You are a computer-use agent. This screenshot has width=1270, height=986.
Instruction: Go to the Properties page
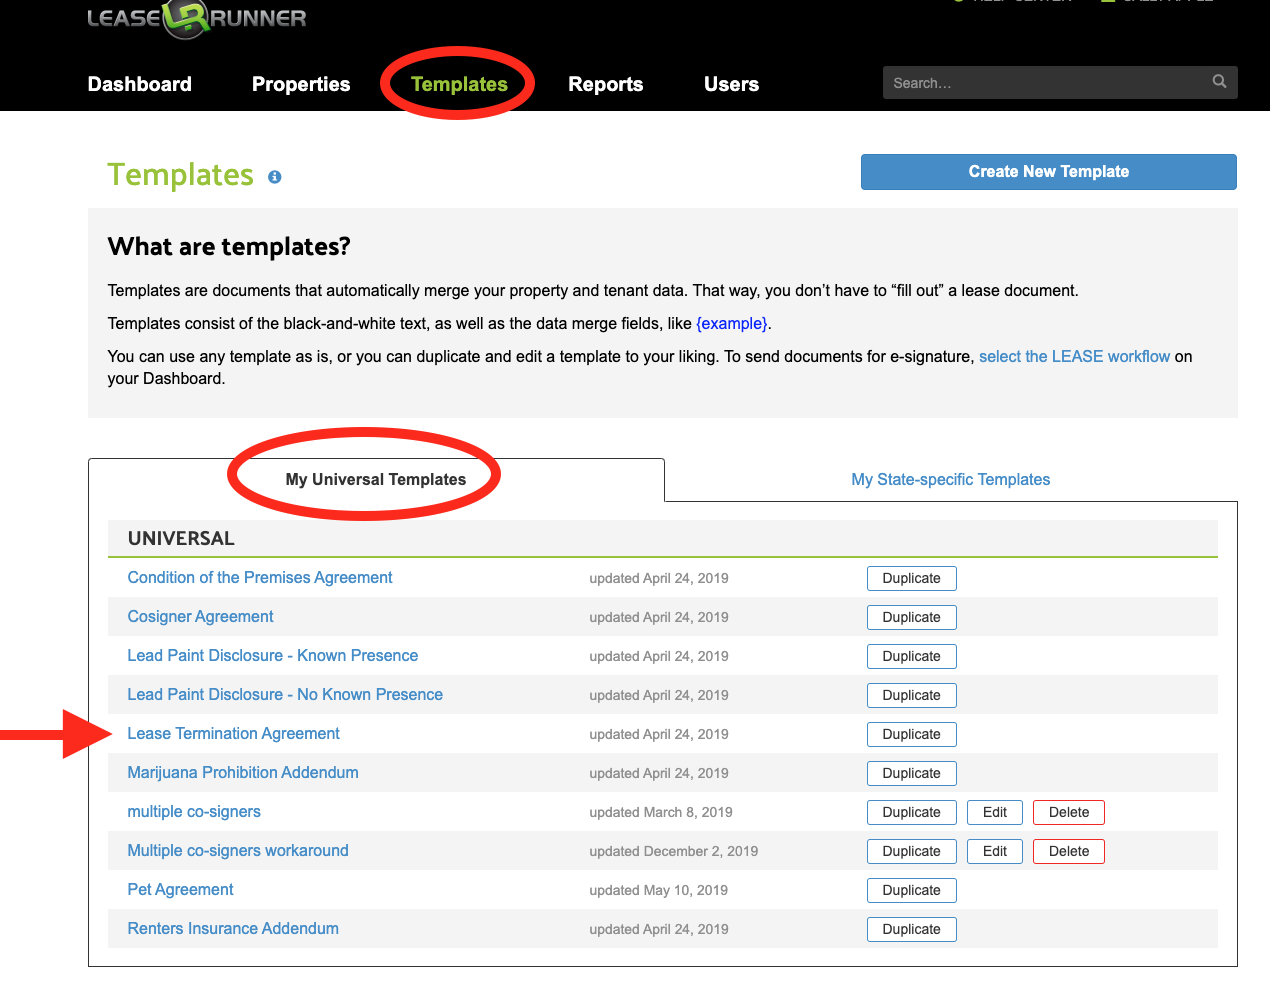(x=301, y=84)
